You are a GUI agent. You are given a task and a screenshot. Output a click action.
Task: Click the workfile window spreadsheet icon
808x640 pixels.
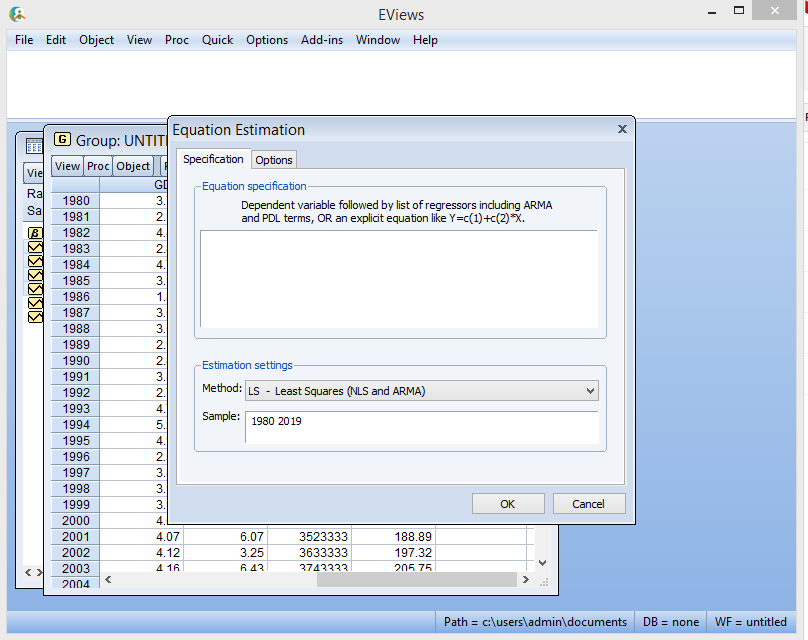pos(34,147)
